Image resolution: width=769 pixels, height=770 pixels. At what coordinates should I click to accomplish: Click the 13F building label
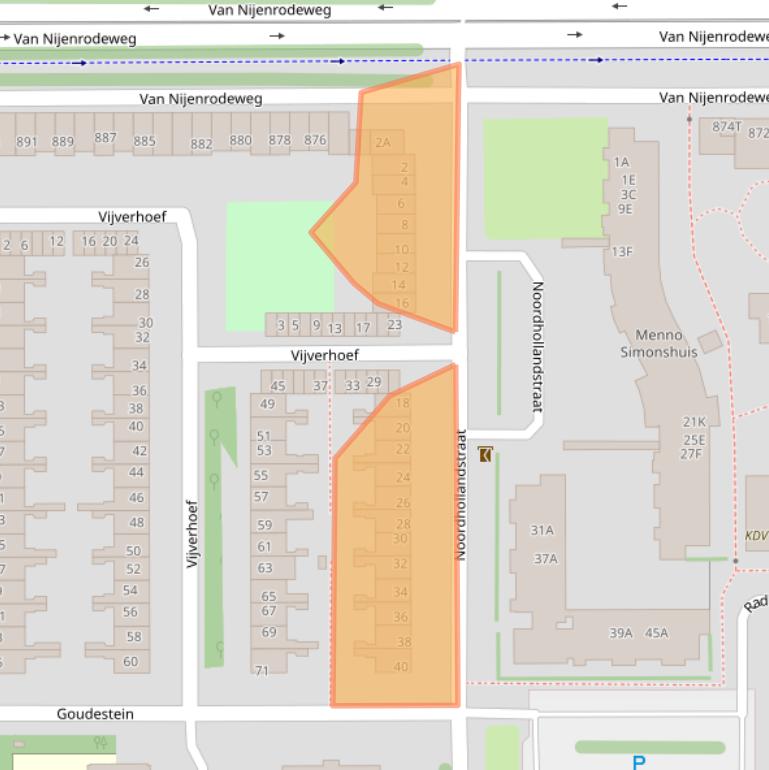tap(622, 252)
